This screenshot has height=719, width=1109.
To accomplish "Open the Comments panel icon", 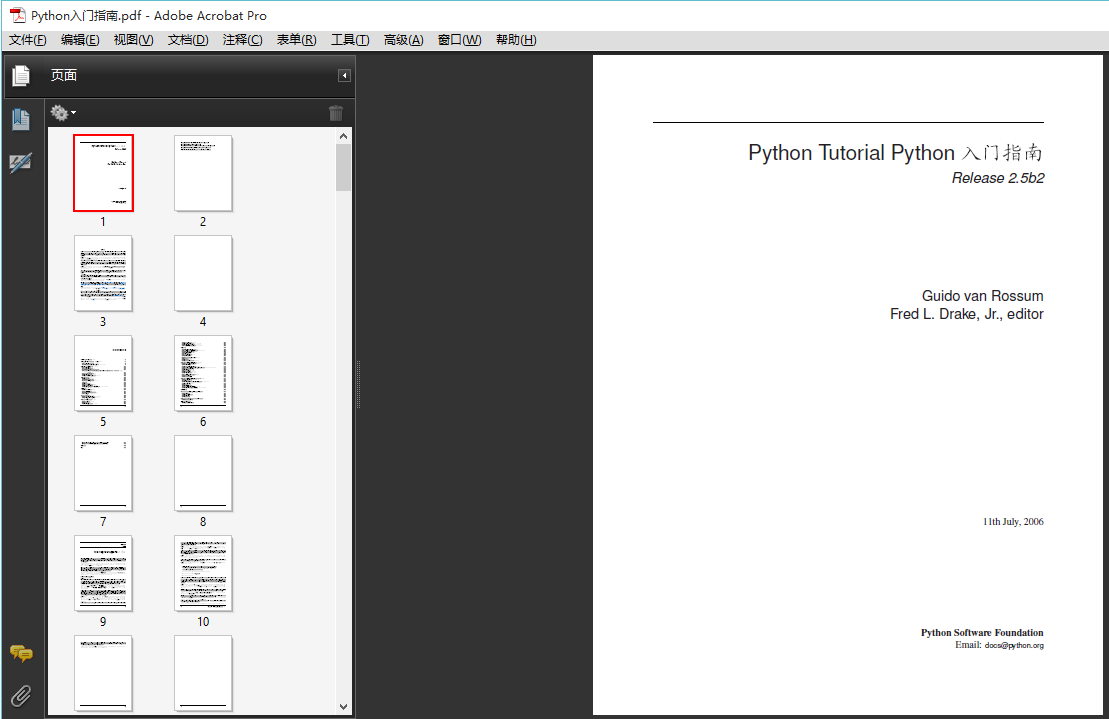I will pyautogui.click(x=21, y=653).
